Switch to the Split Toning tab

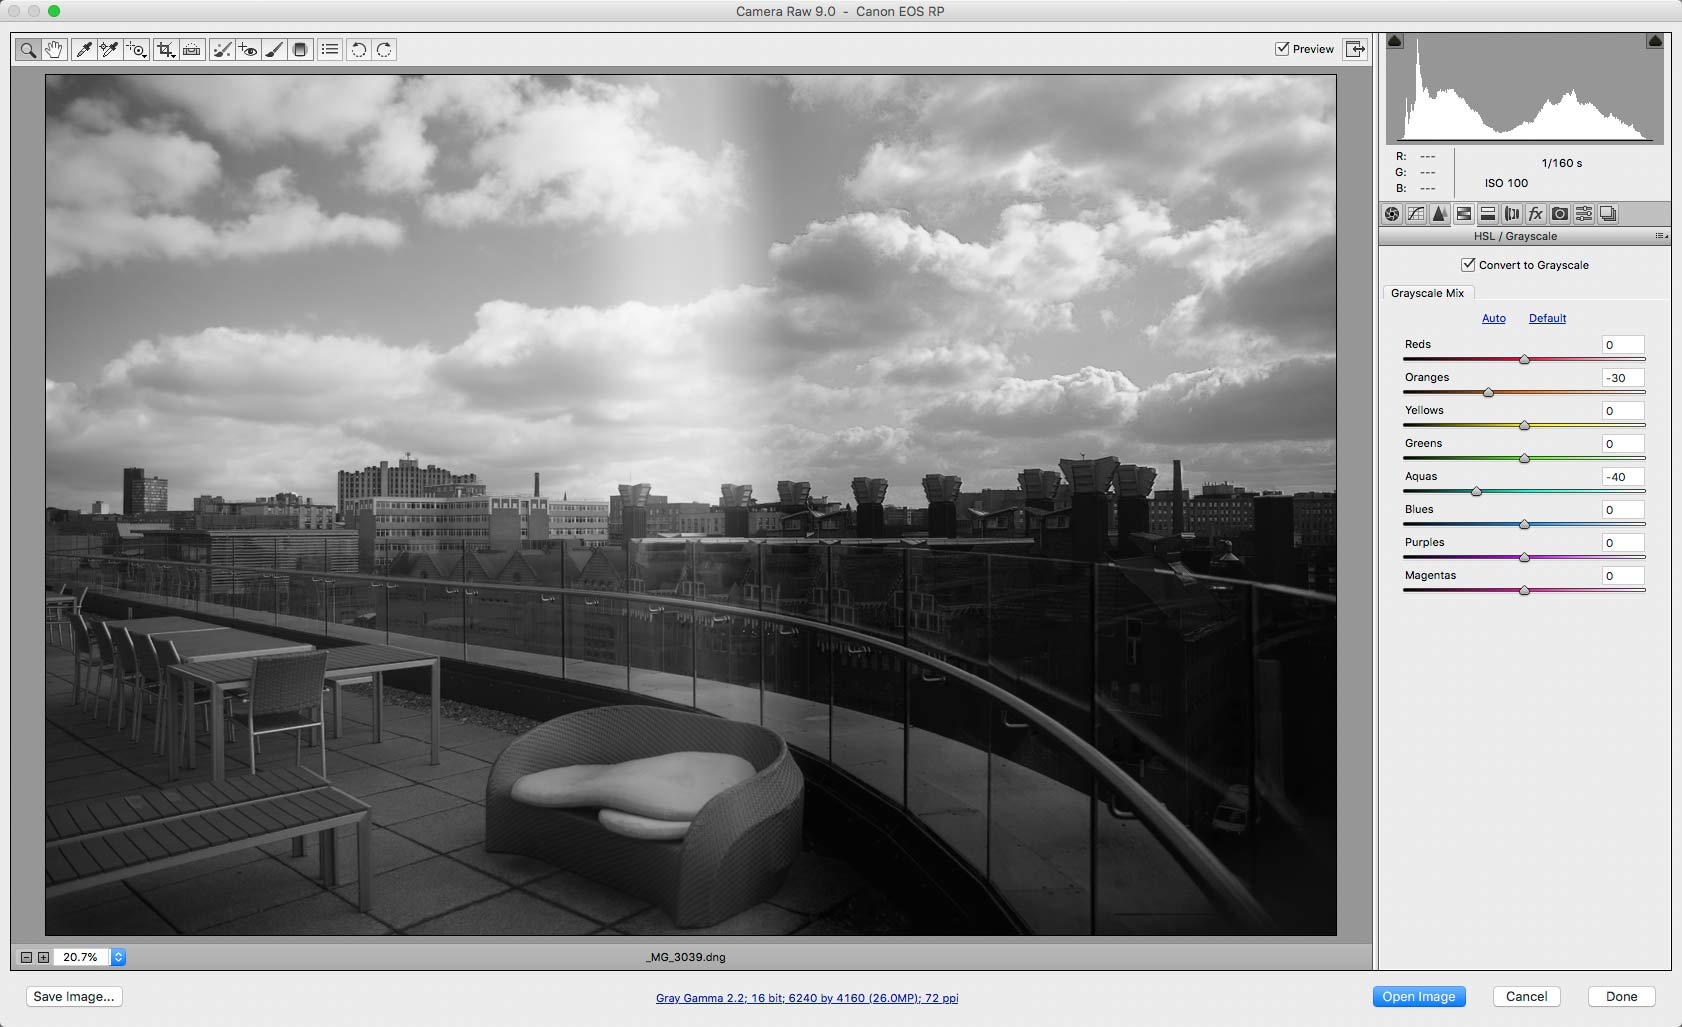[x=1488, y=213]
